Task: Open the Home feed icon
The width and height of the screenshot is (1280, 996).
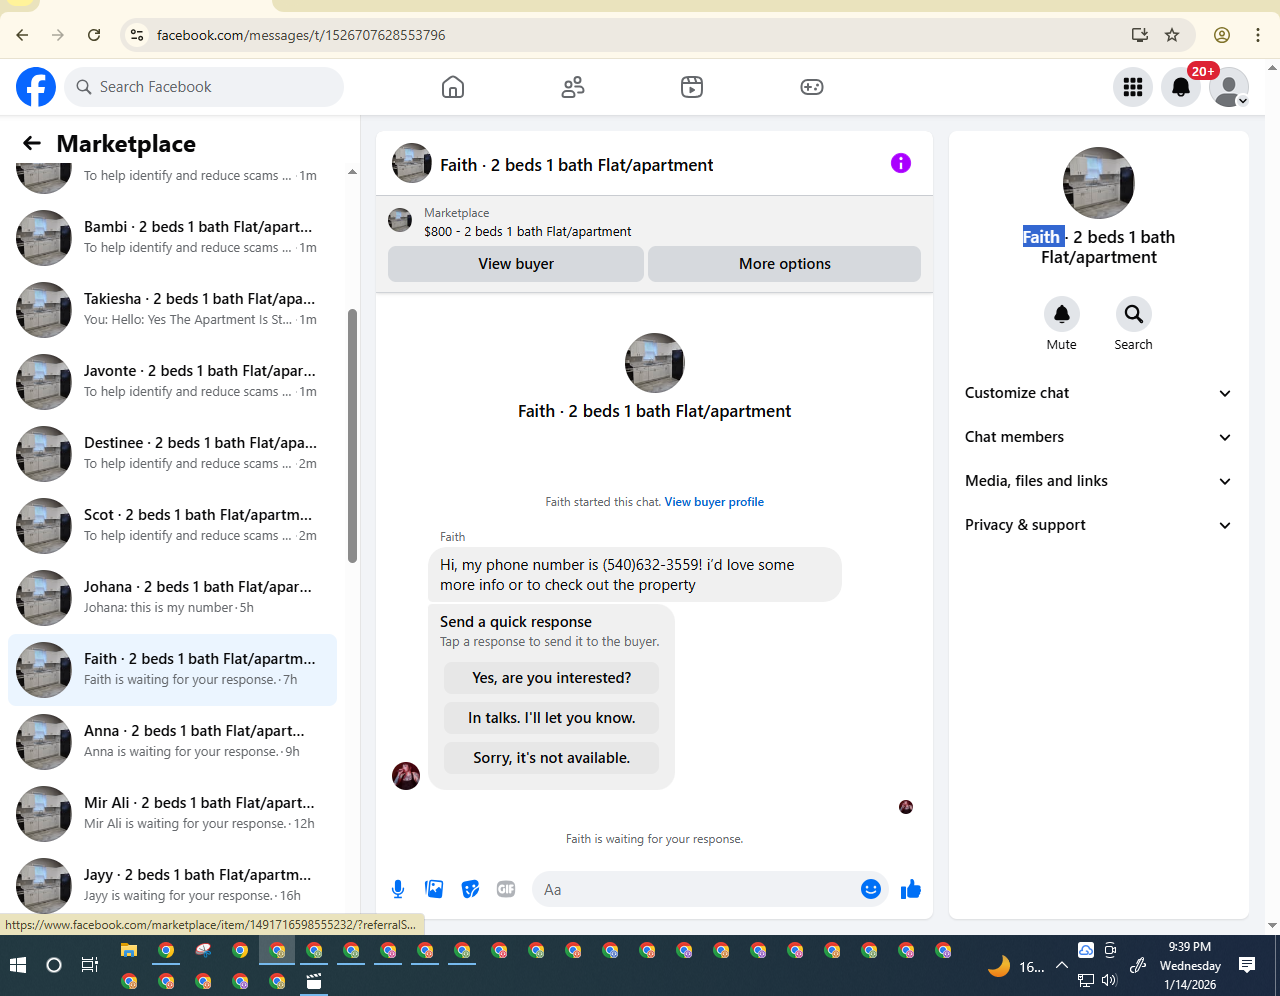Action: pyautogui.click(x=453, y=87)
